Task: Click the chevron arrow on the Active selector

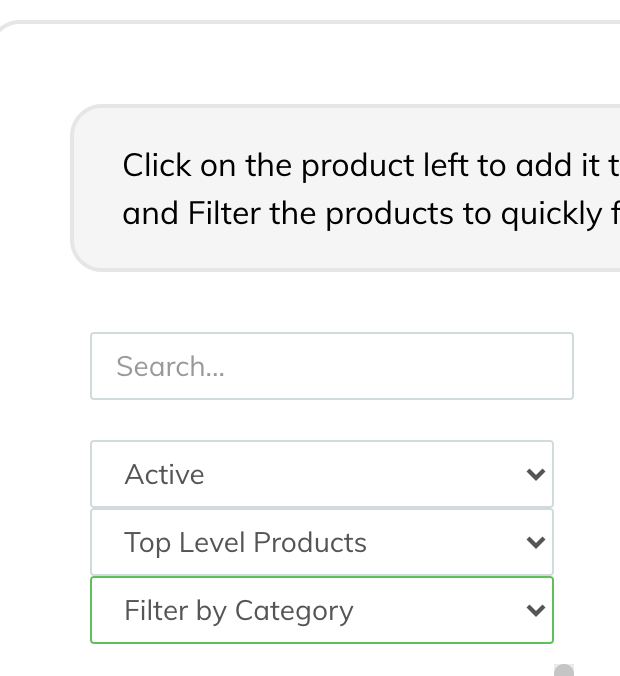Action: [536, 474]
